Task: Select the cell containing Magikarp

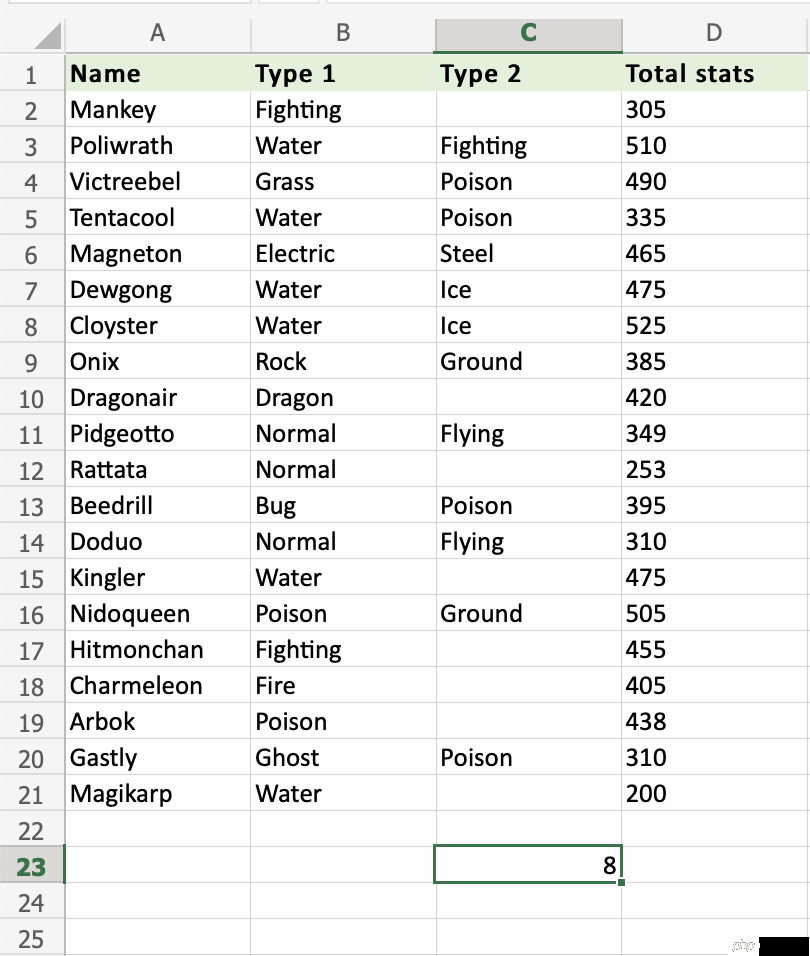Action: click(158, 793)
